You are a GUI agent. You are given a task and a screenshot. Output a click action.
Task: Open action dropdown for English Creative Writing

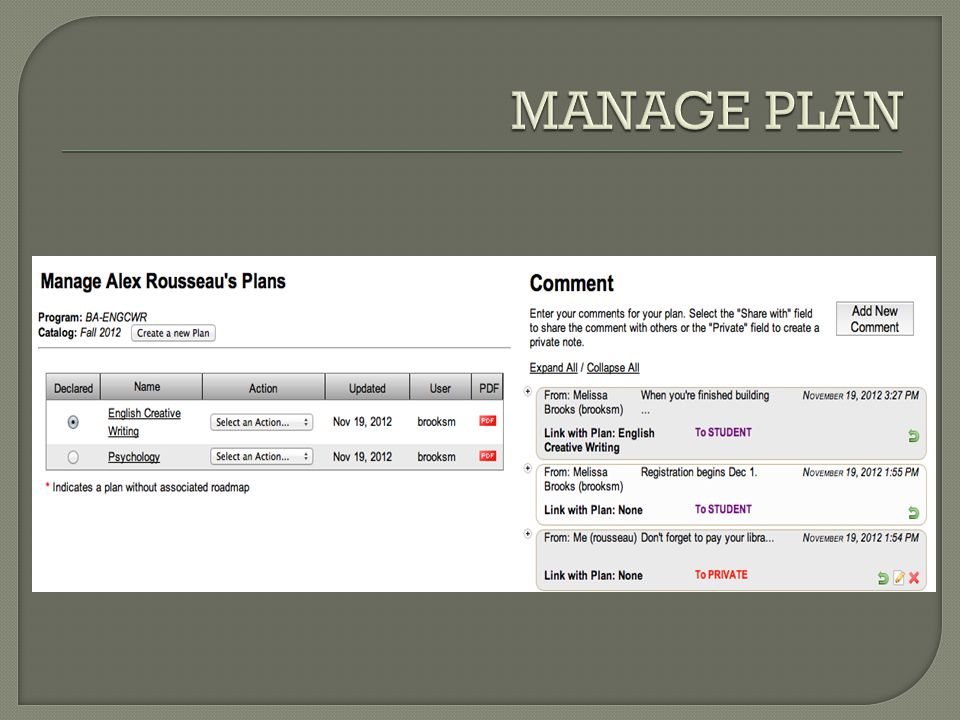pyautogui.click(x=261, y=422)
